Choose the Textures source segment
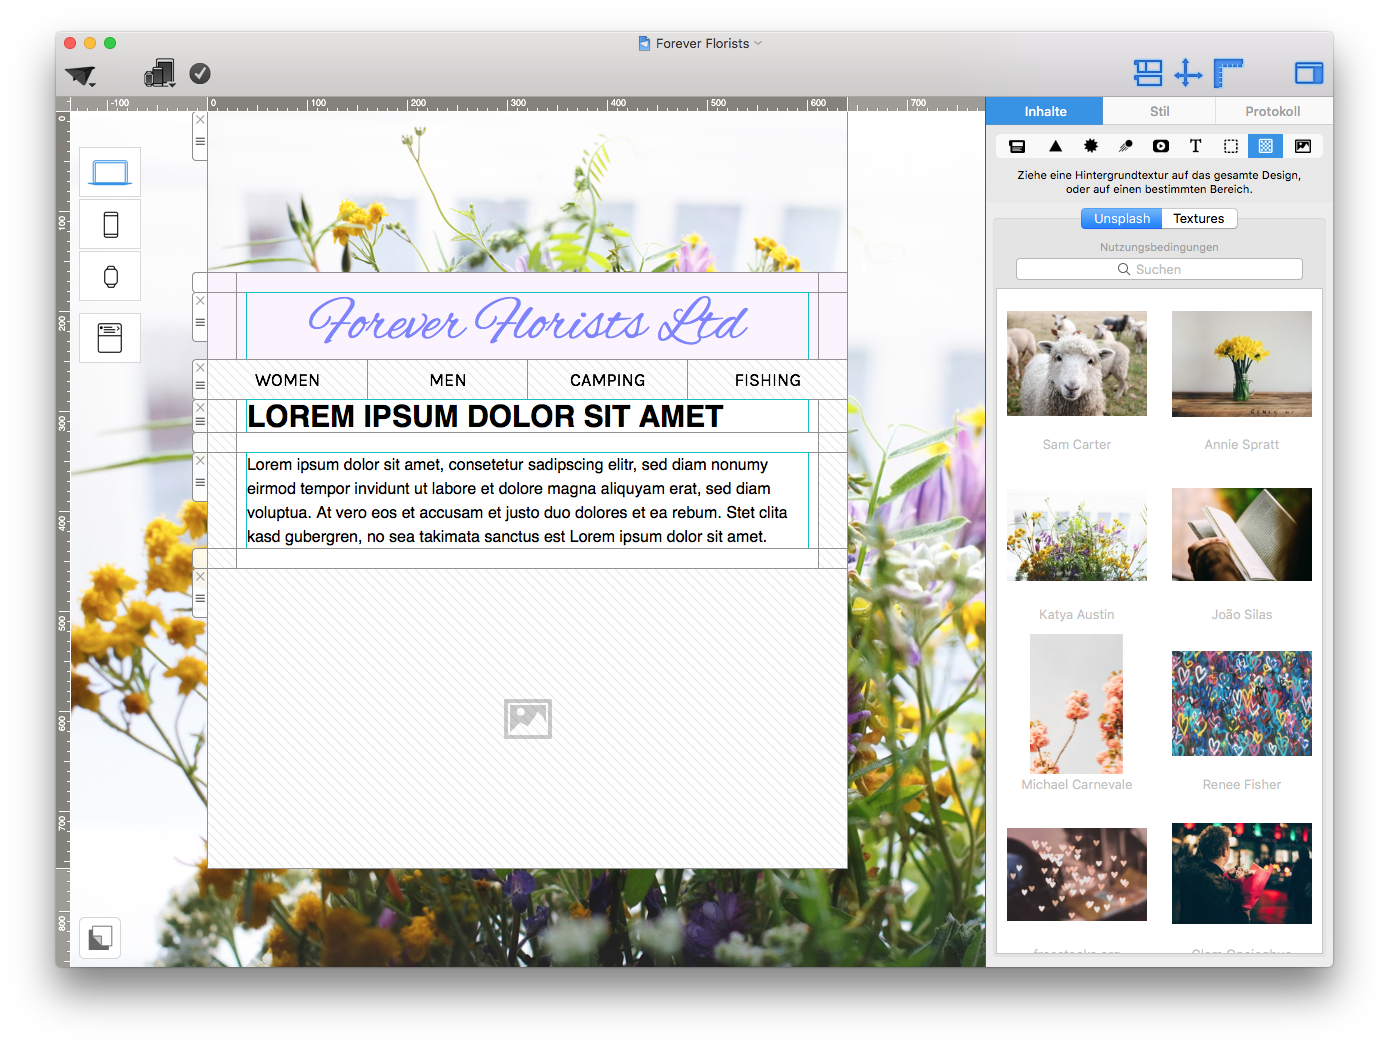Screen dimensions: 1389x1047 (1198, 218)
